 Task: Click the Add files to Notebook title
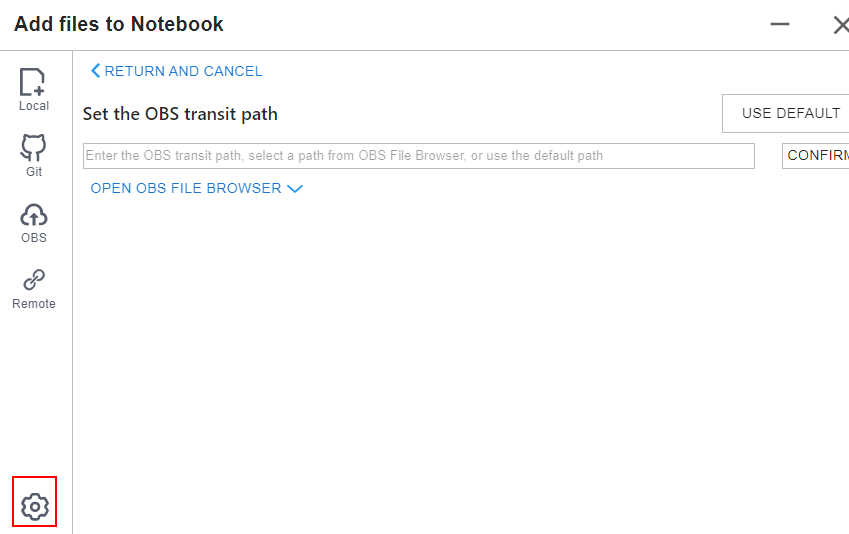[x=119, y=24]
